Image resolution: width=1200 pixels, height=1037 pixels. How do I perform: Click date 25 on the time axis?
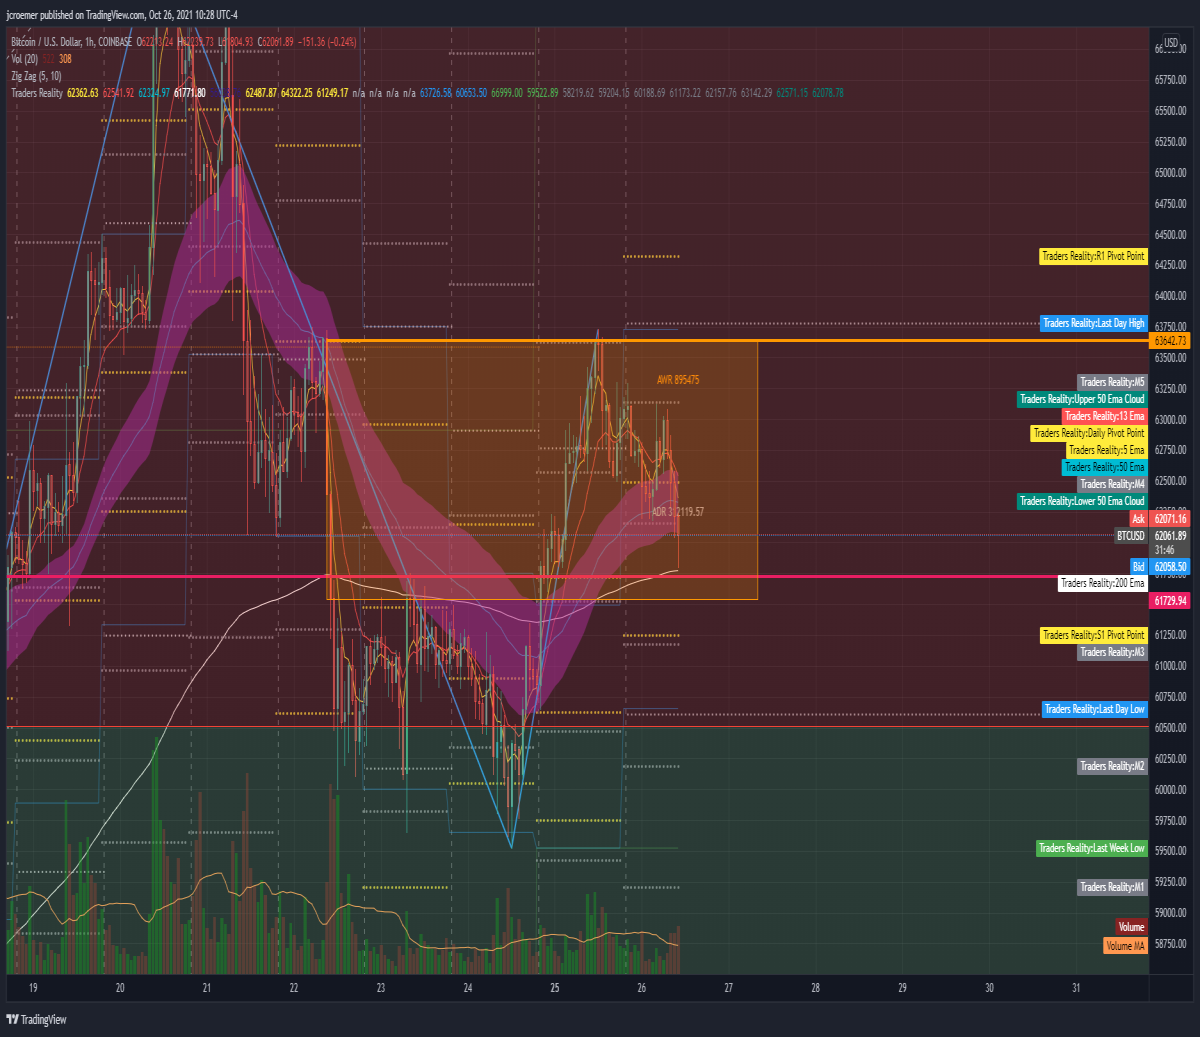[x=555, y=988]
